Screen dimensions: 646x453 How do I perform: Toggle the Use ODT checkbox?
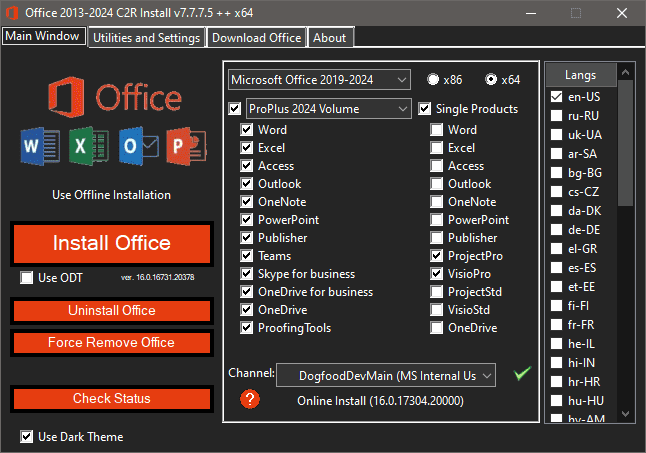(x=27, y=278)
